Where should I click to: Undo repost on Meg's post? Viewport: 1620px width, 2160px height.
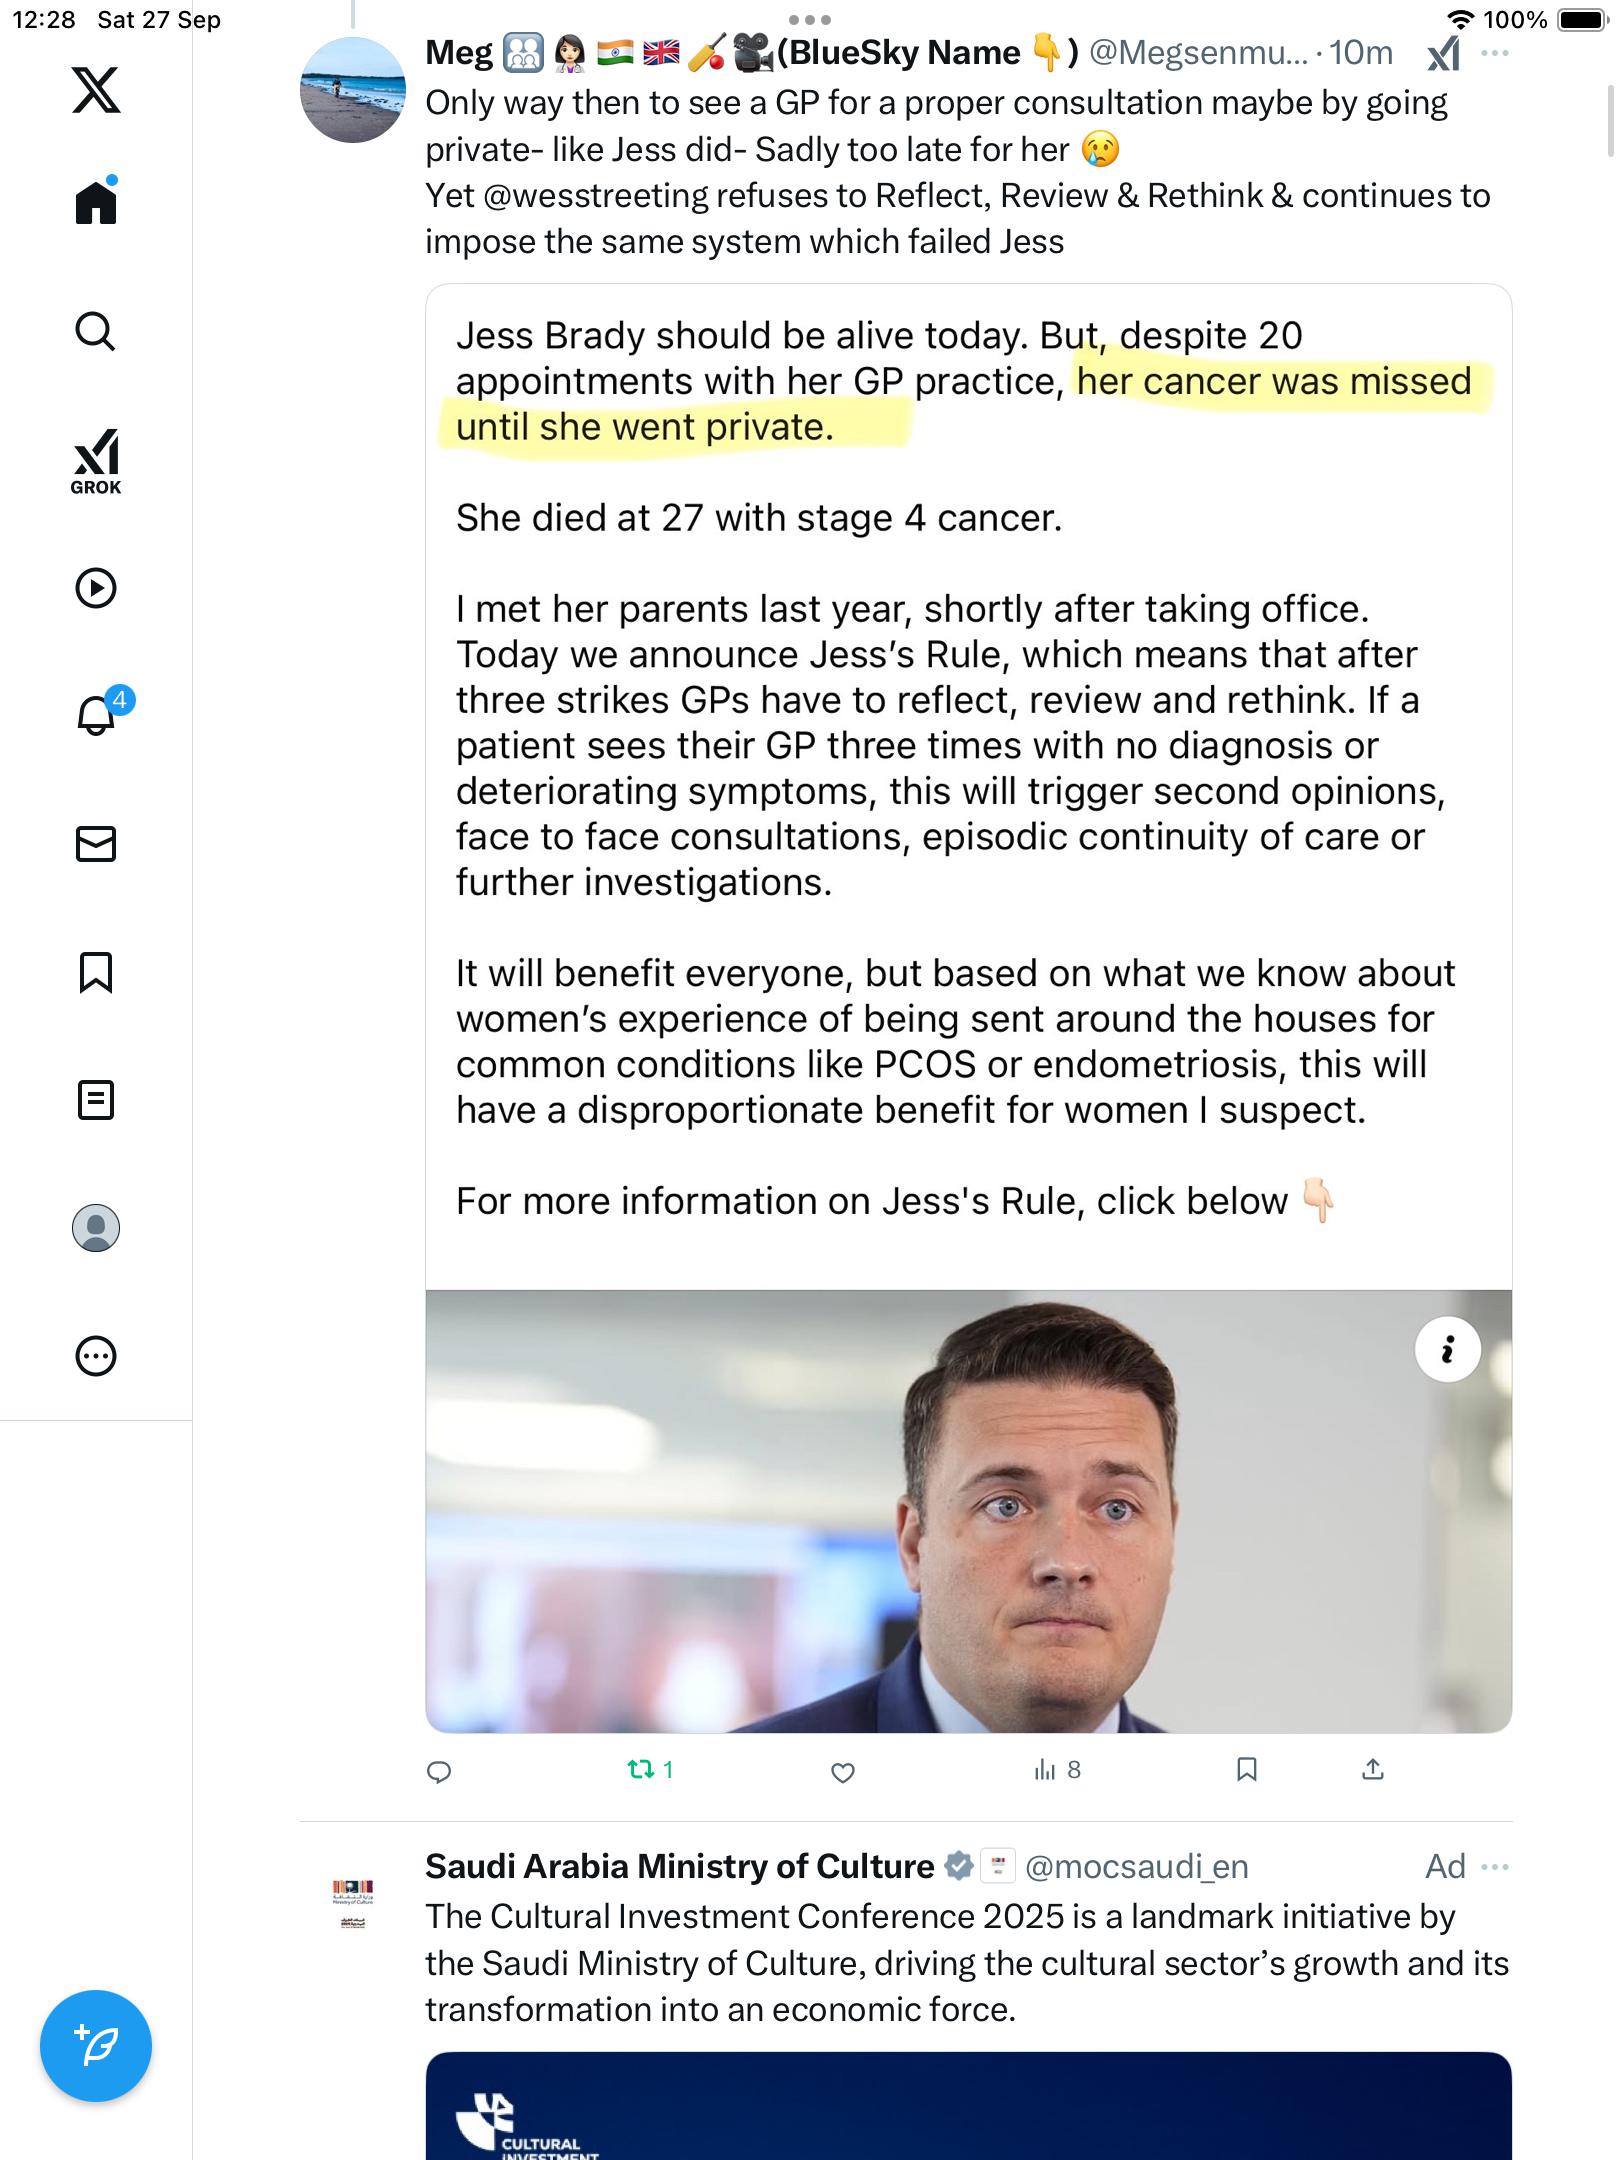(641, 1770)
